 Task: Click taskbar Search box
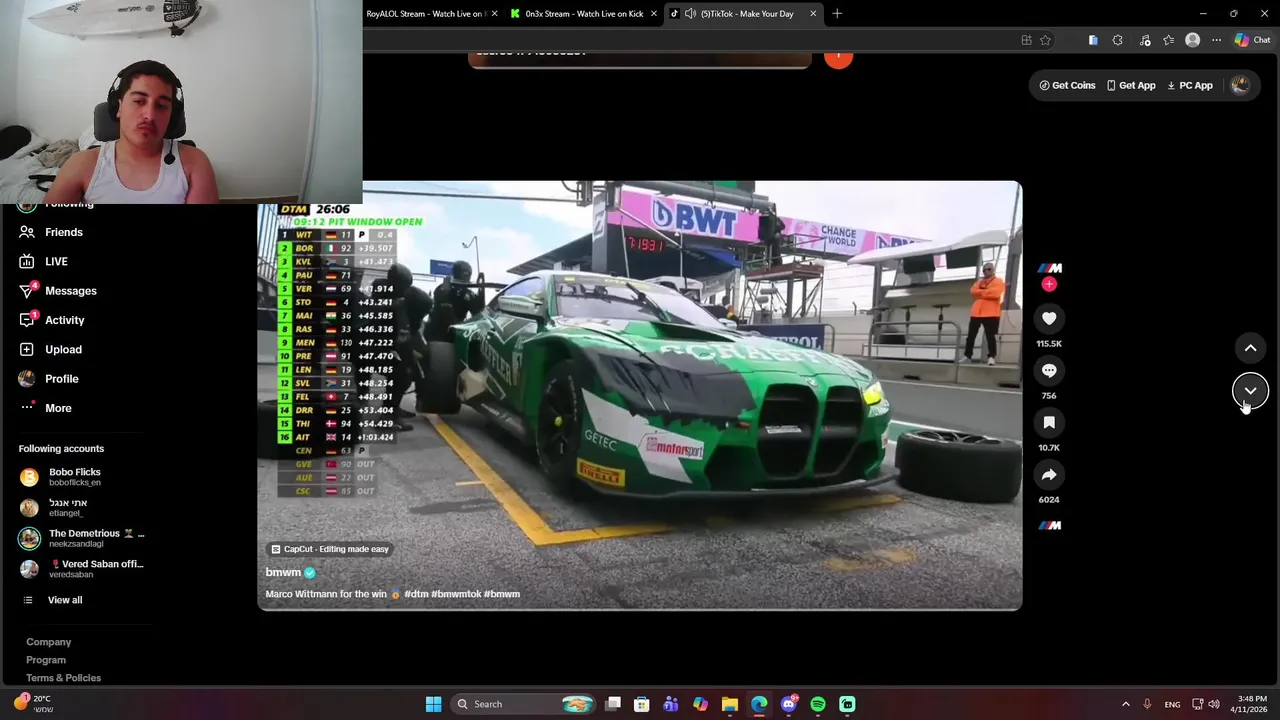pos(523,704)
